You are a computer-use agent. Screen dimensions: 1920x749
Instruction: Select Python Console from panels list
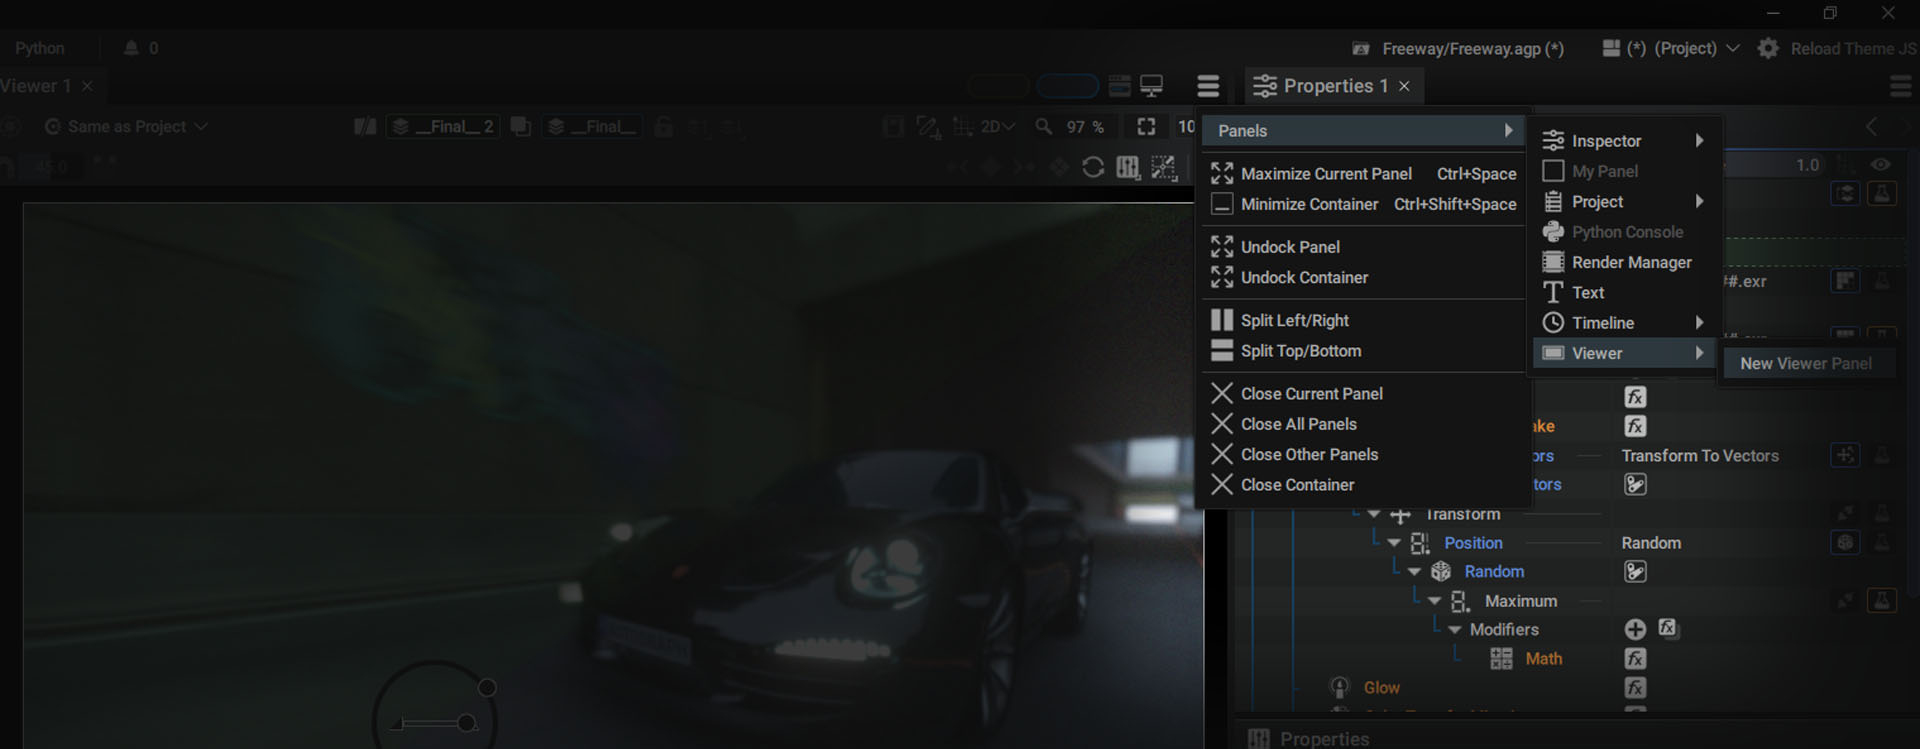1623,232
